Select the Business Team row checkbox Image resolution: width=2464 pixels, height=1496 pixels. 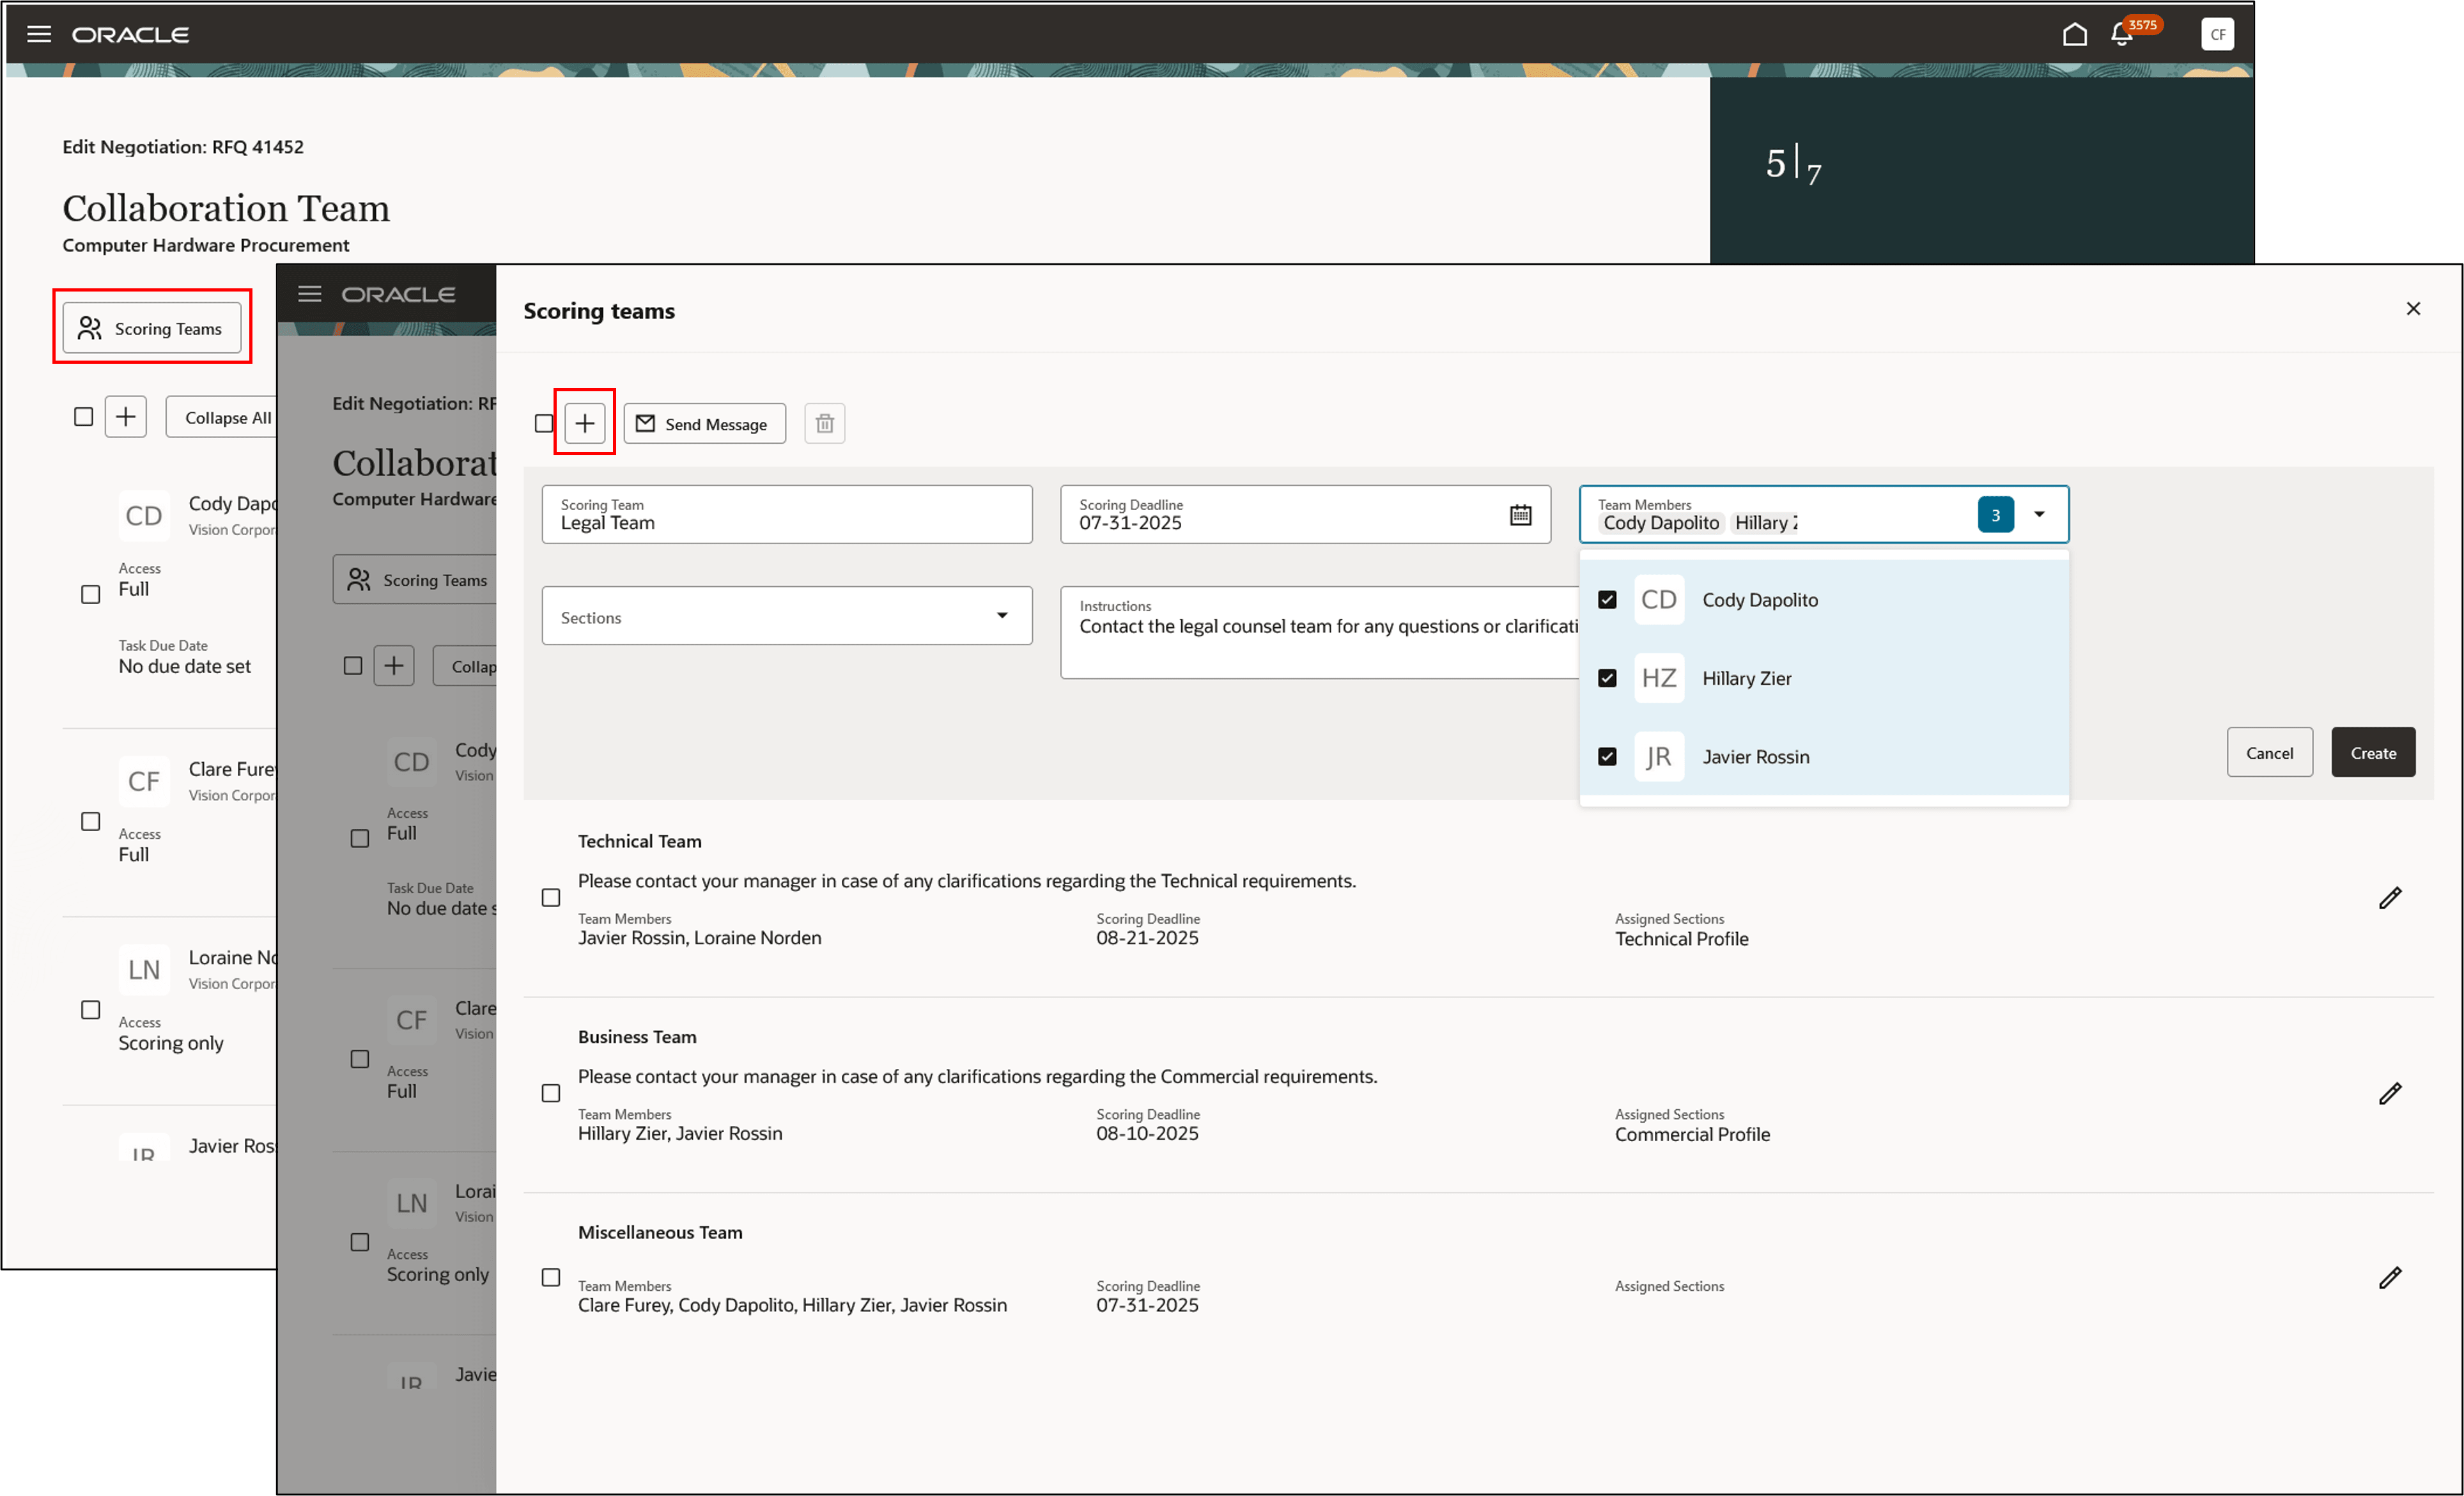point(551,1093)
